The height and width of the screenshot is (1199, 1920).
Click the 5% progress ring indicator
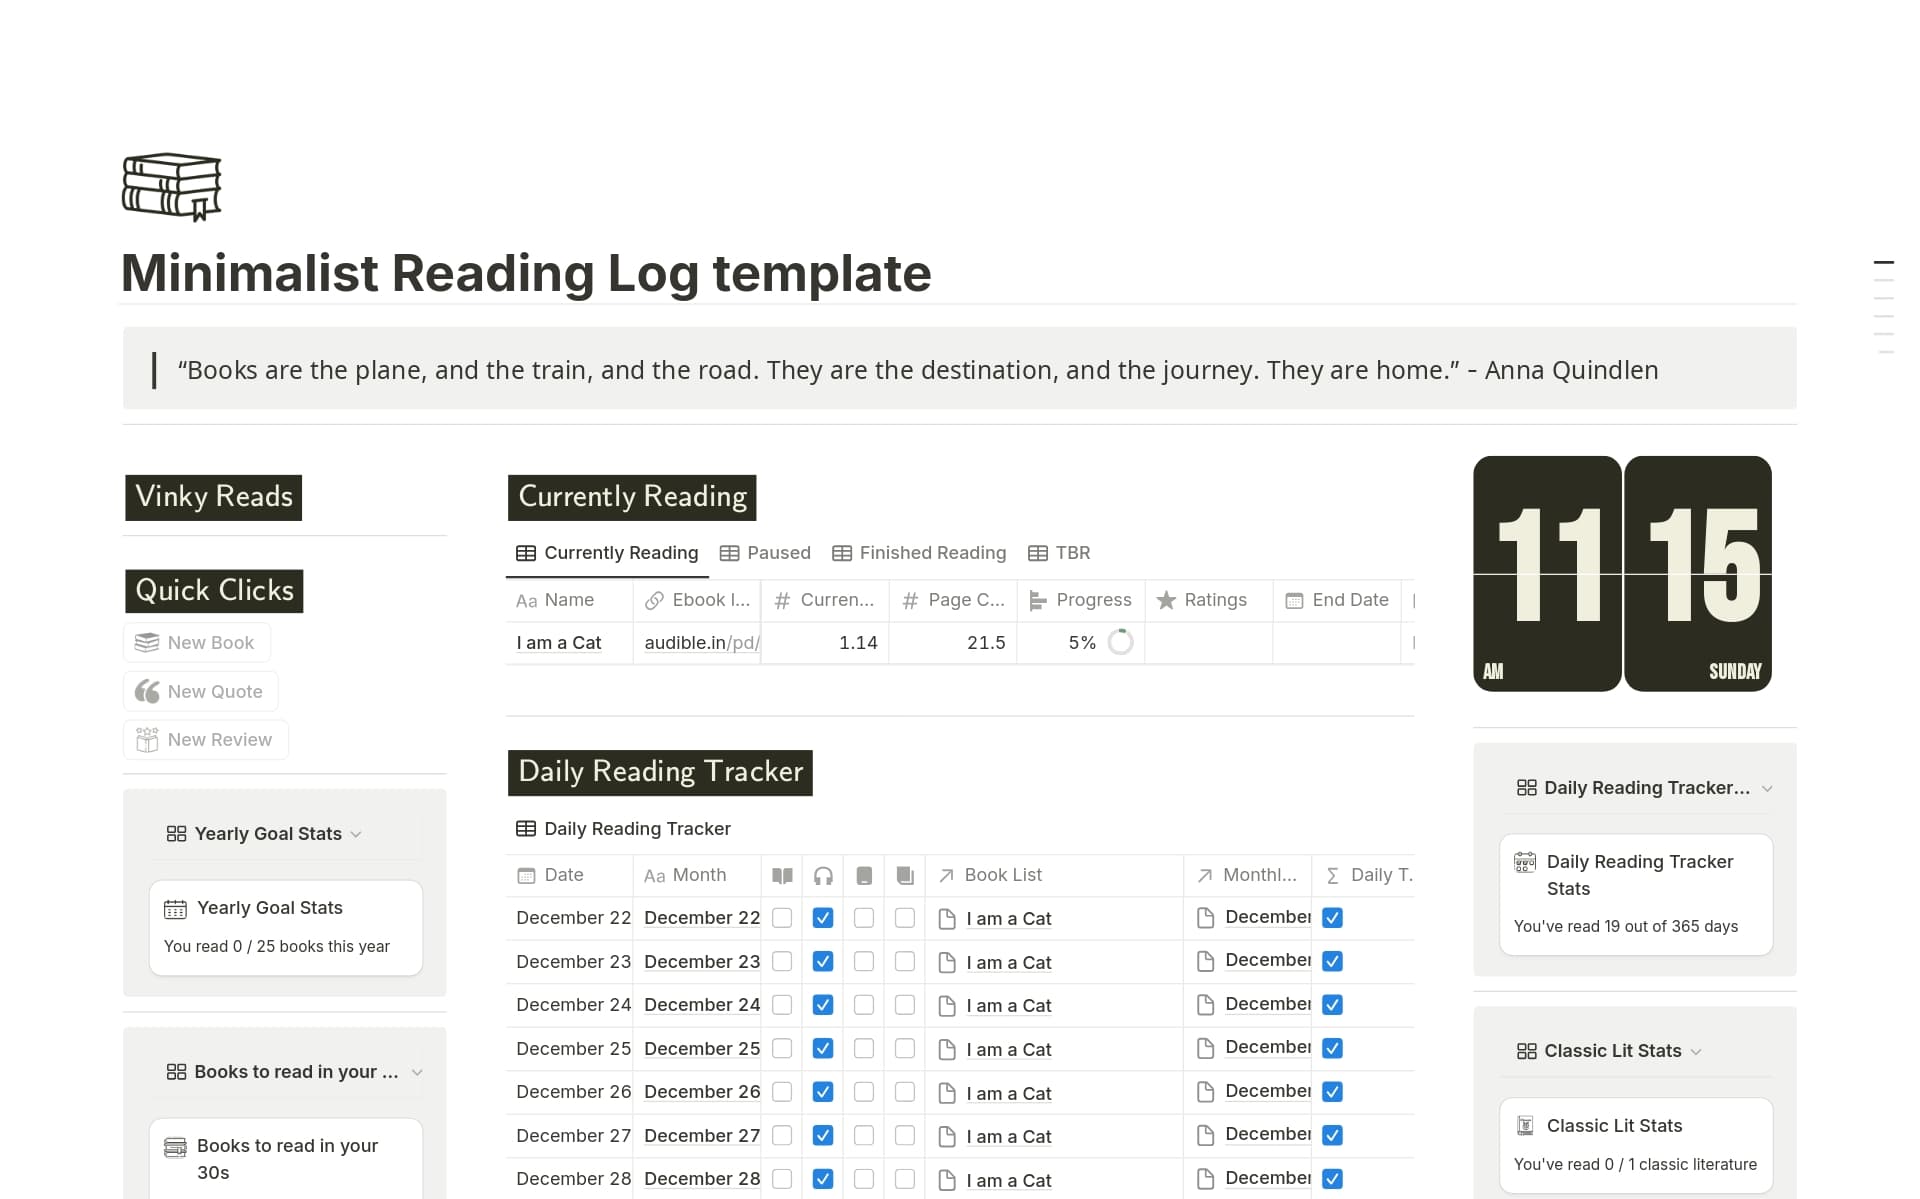[x=1121, y=642]
